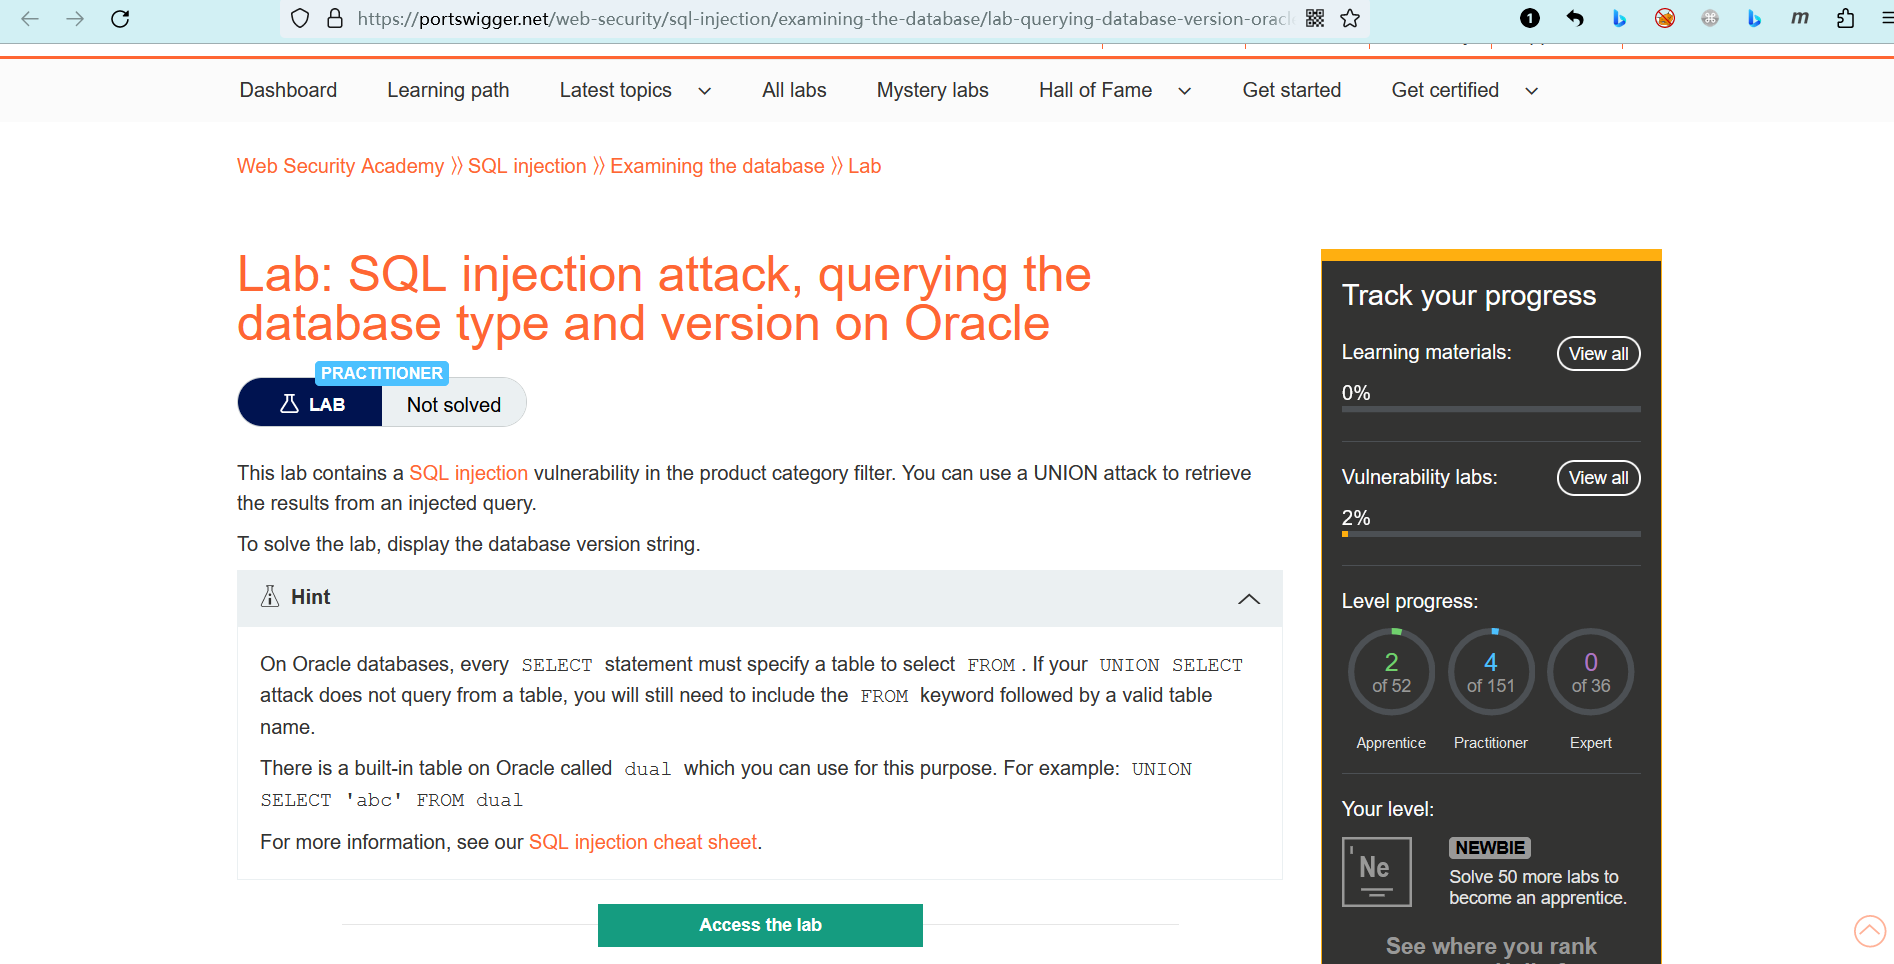The height and width of the screenshot is (964, 1894).
Task: Click the back navigation arrow
Action: [30, 18]
